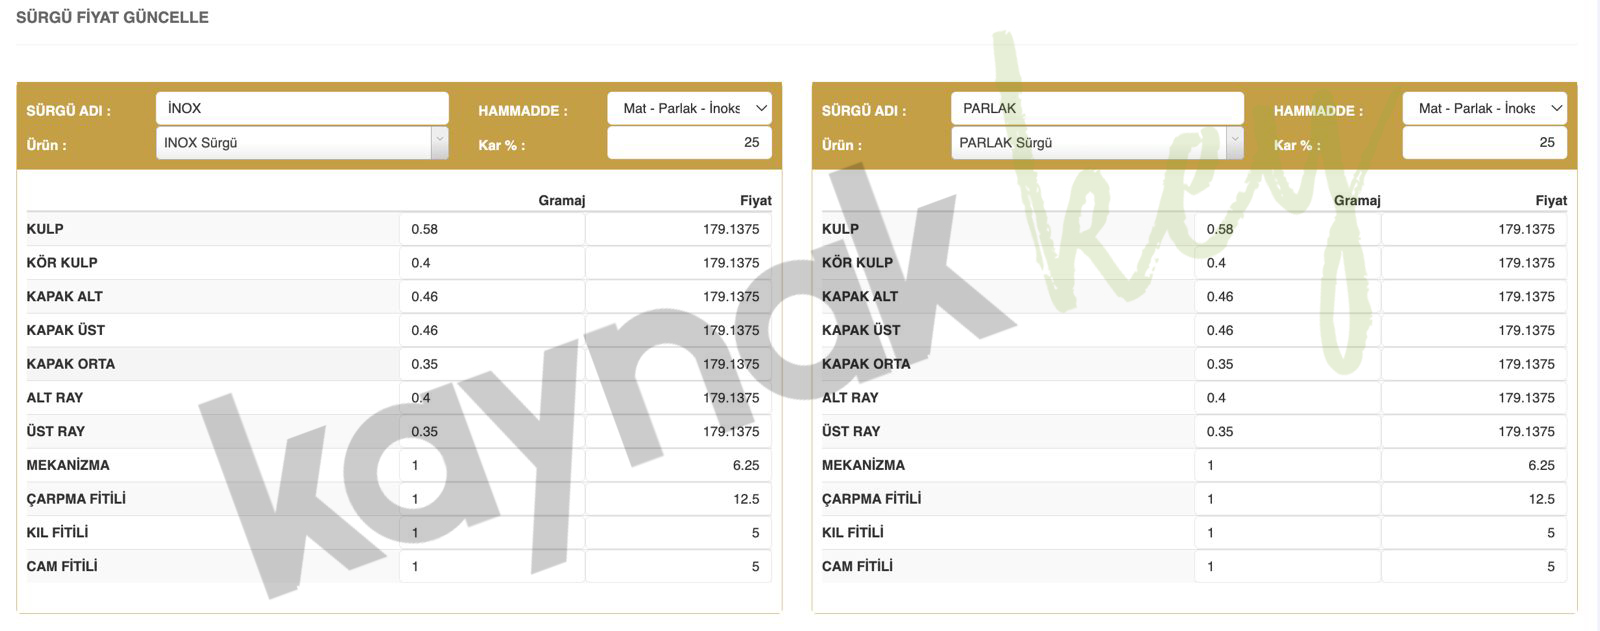1600x631 pixels.
Task: Click KAPAK ORTA label in INOX panel
Action: [x=71, y=364]
